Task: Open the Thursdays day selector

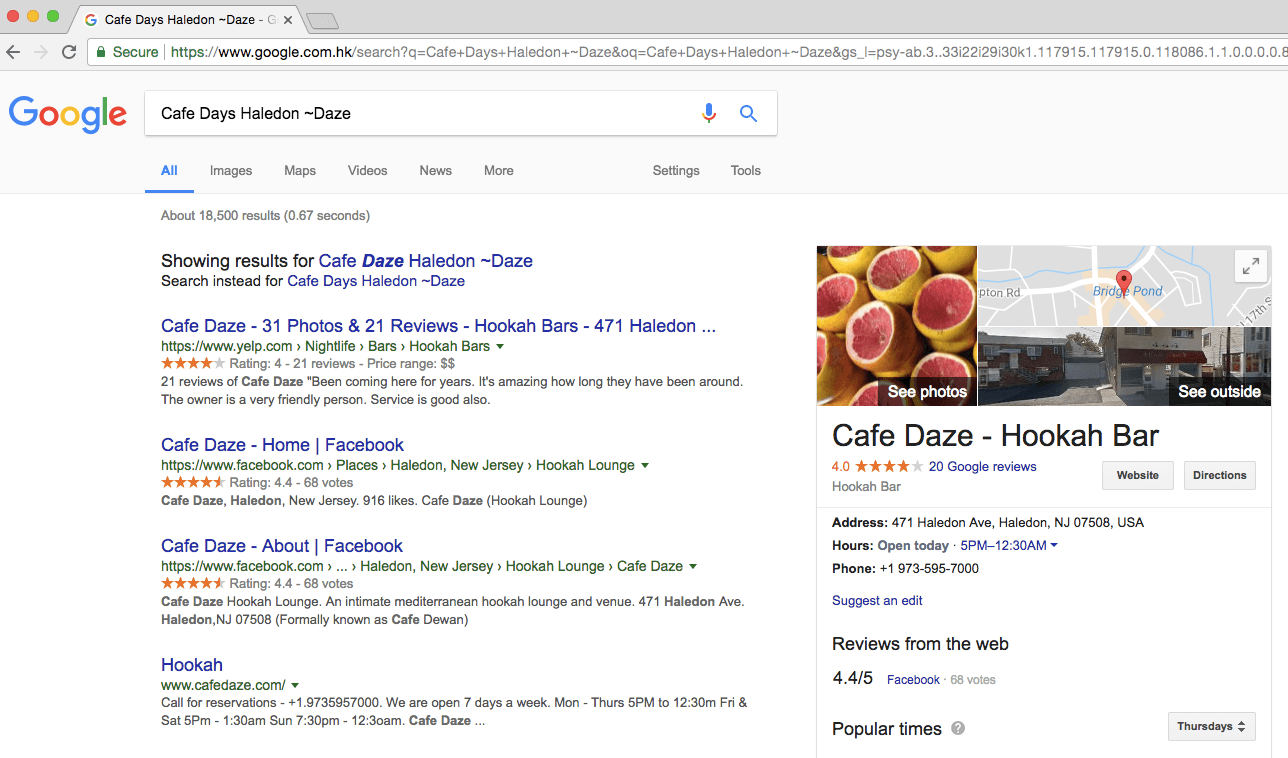Action: click(x=1211, y=726)
